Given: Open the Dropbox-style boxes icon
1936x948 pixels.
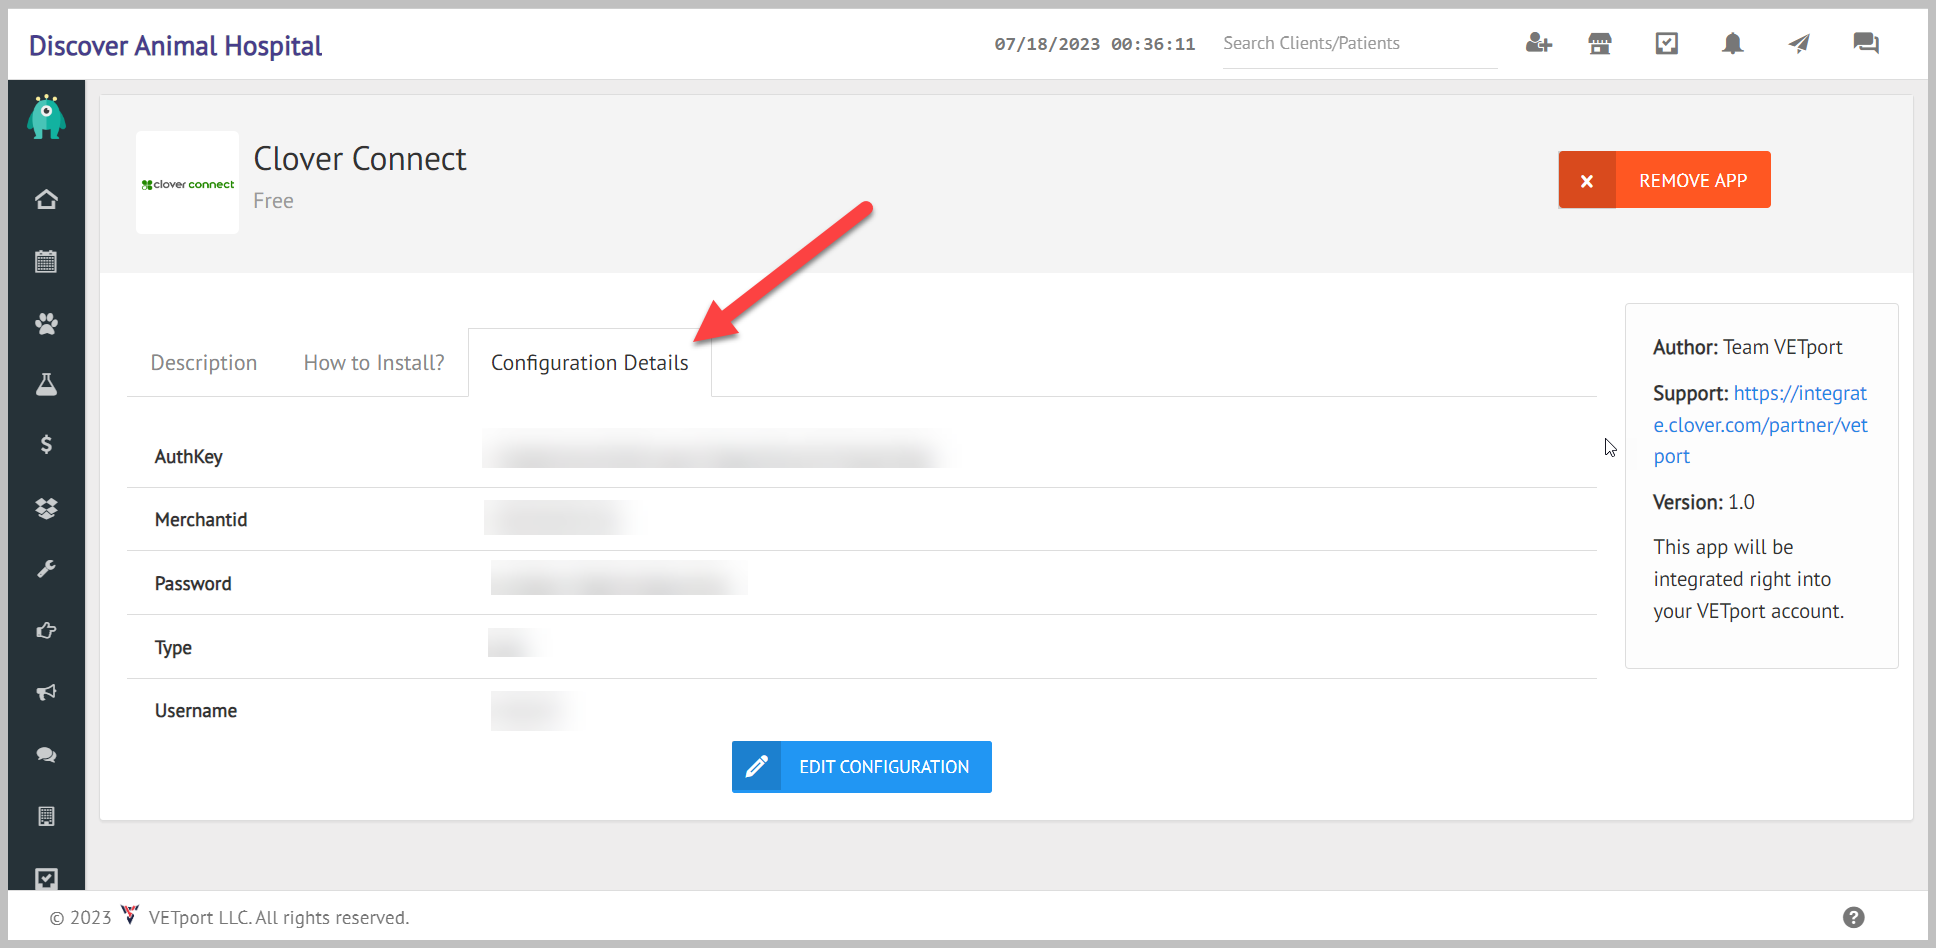Looking at the screenshot, I should [46, 508].
